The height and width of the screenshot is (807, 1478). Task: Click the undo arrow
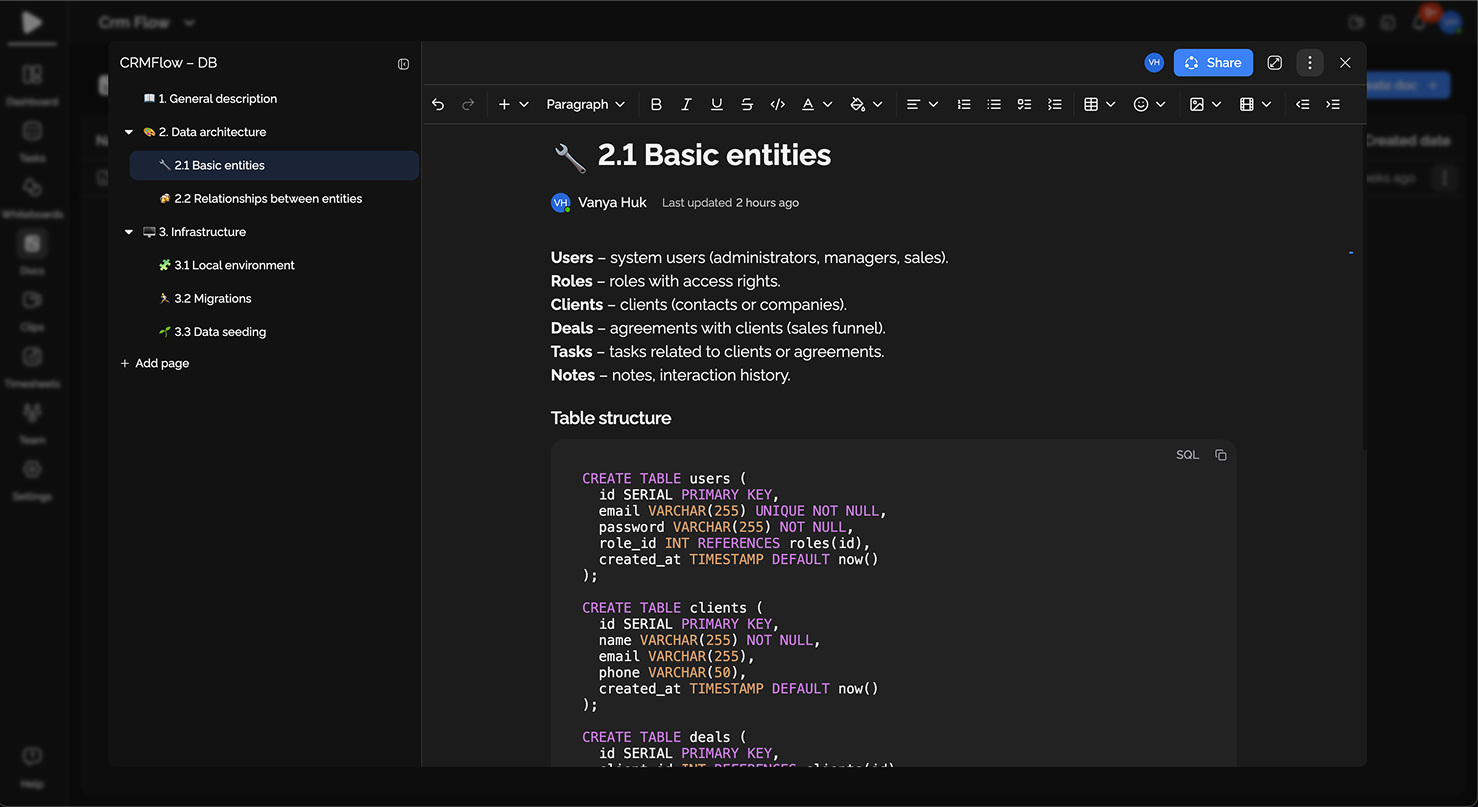(438, 104)
